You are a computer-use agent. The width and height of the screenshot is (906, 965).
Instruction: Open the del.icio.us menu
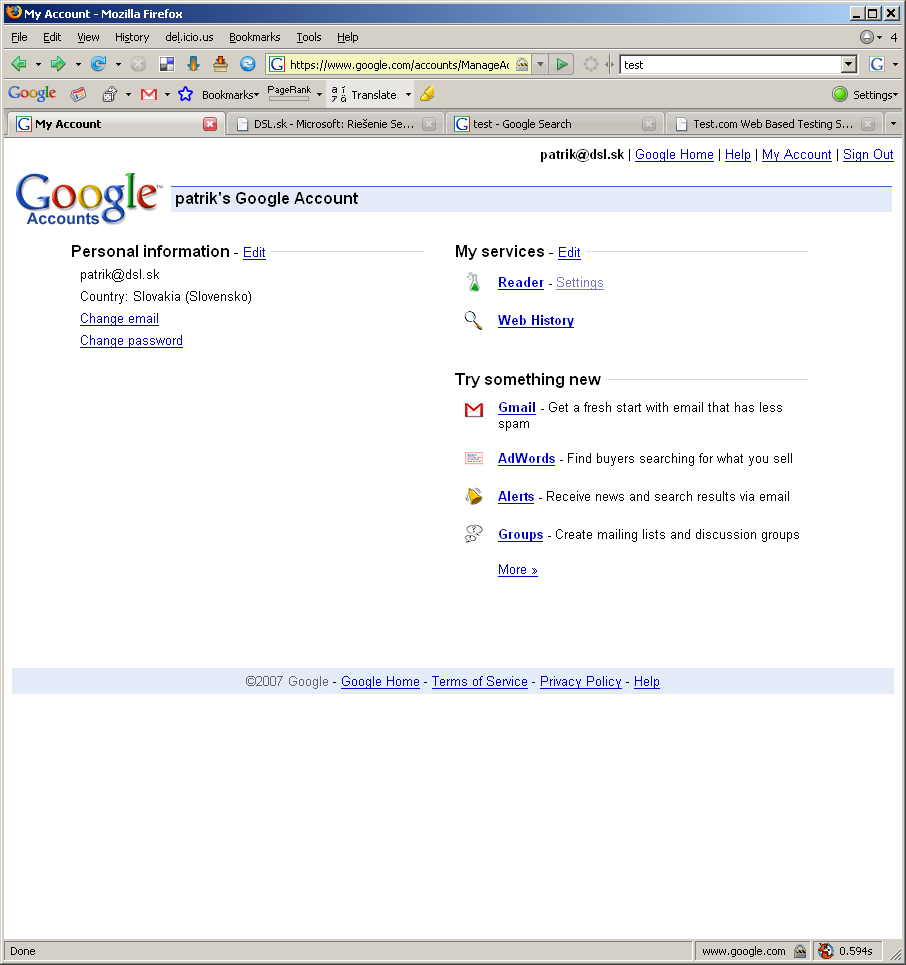pyautogui.click(x=189, y=37)
